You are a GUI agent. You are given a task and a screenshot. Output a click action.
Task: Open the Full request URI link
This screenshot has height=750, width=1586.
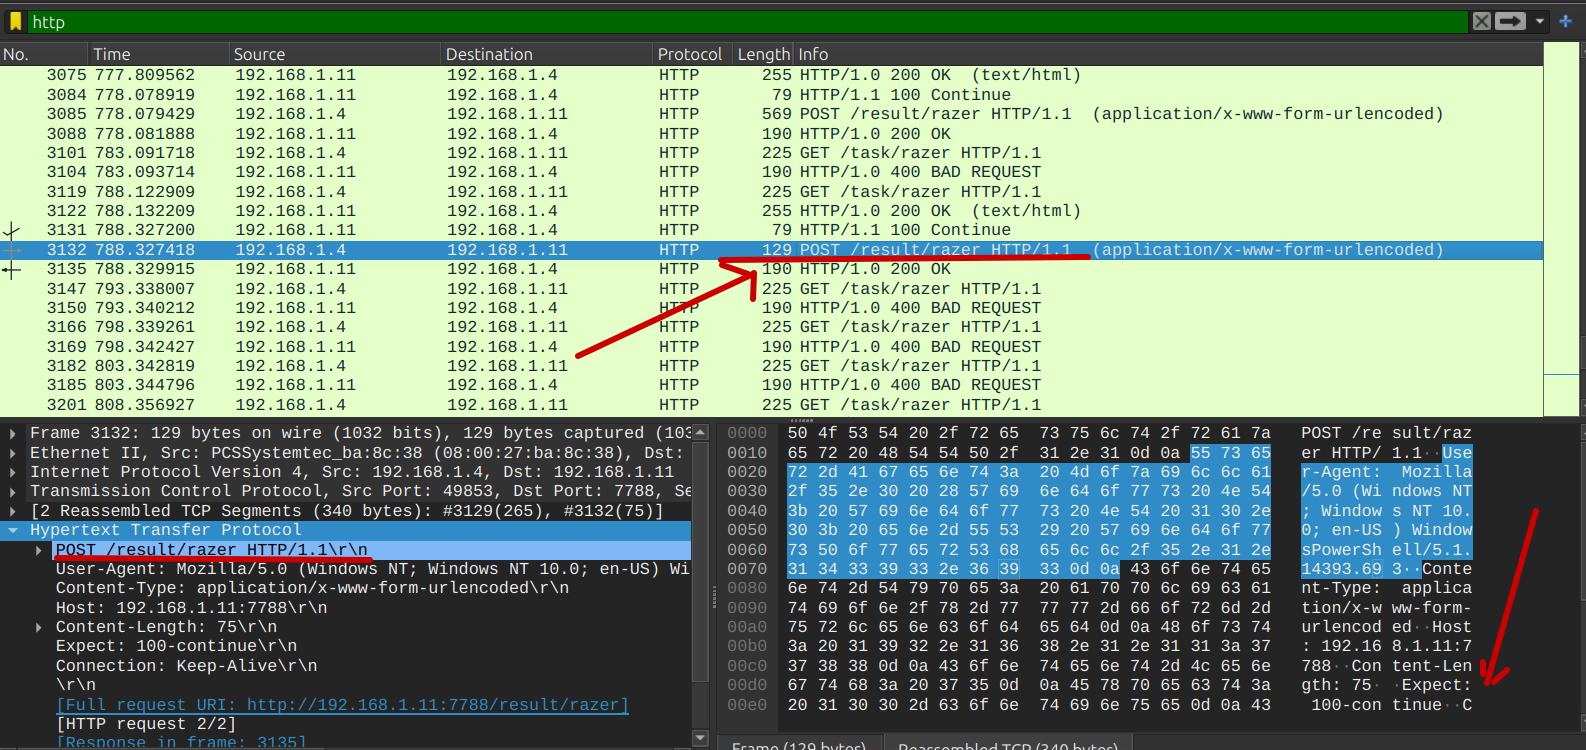click(342, 705)
